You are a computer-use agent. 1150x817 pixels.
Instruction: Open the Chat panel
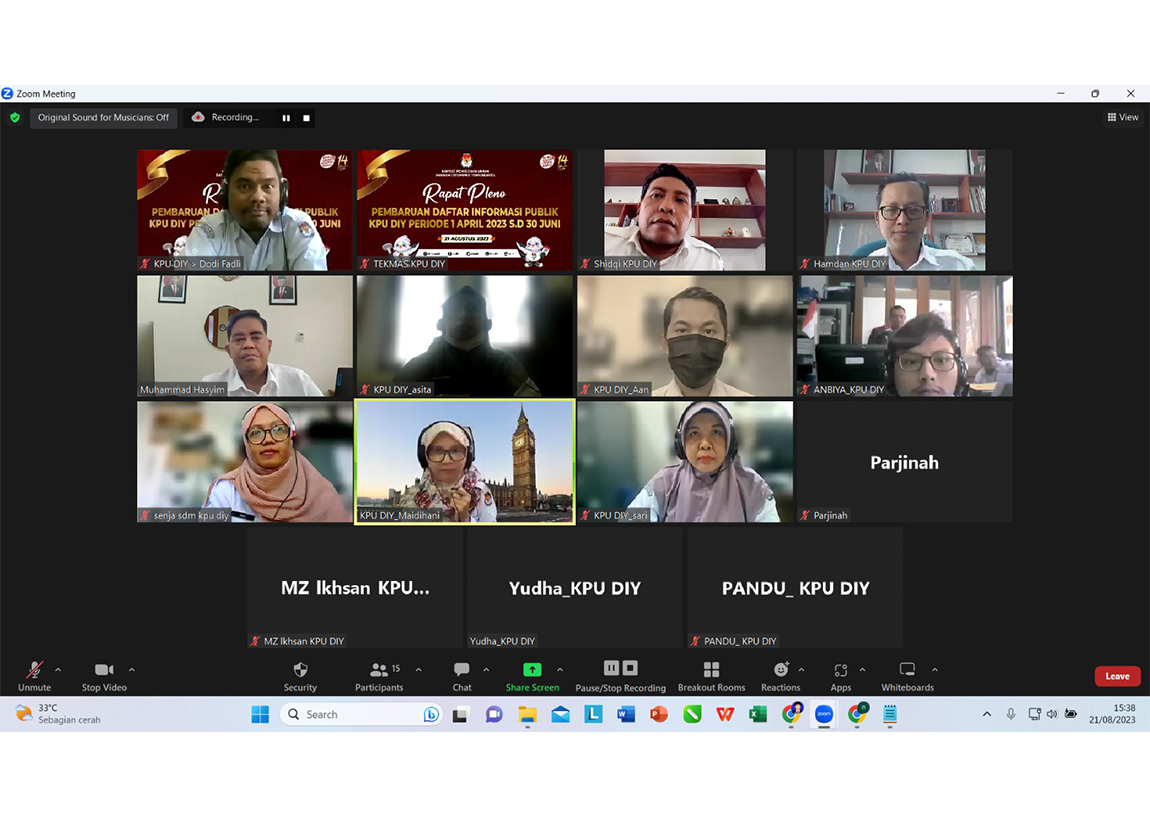tap(461, 670)
